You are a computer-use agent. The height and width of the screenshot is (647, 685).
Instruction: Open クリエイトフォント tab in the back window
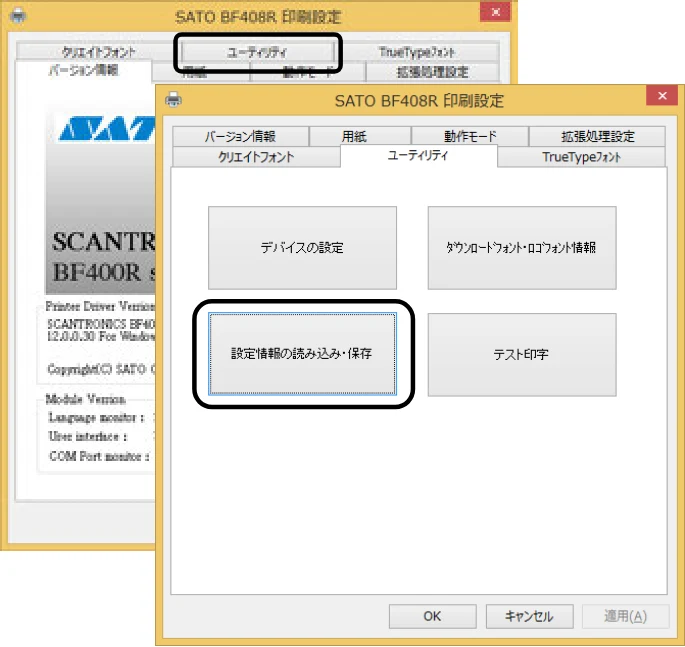pos(98,52)
